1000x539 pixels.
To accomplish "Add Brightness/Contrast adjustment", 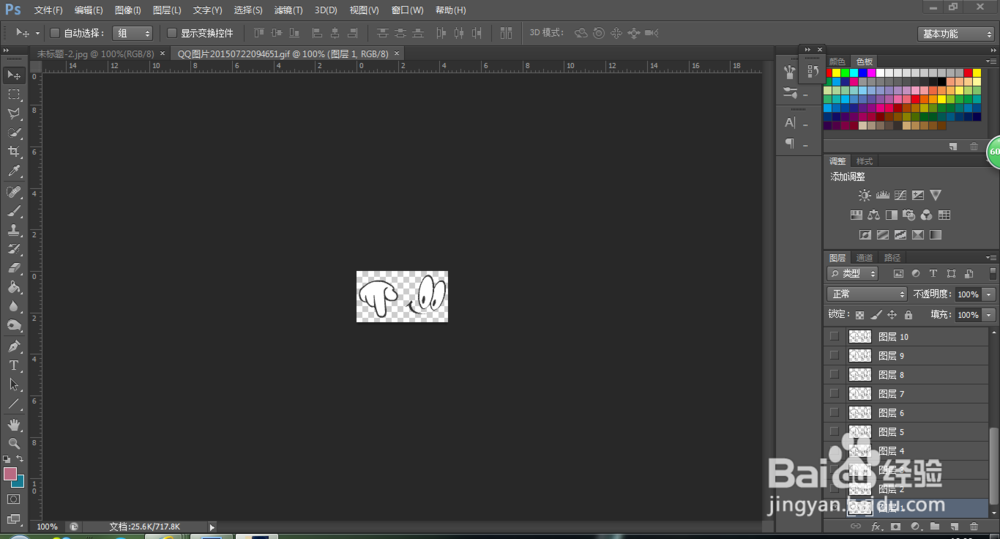I will pyautogui.click(x=864, y=195).
